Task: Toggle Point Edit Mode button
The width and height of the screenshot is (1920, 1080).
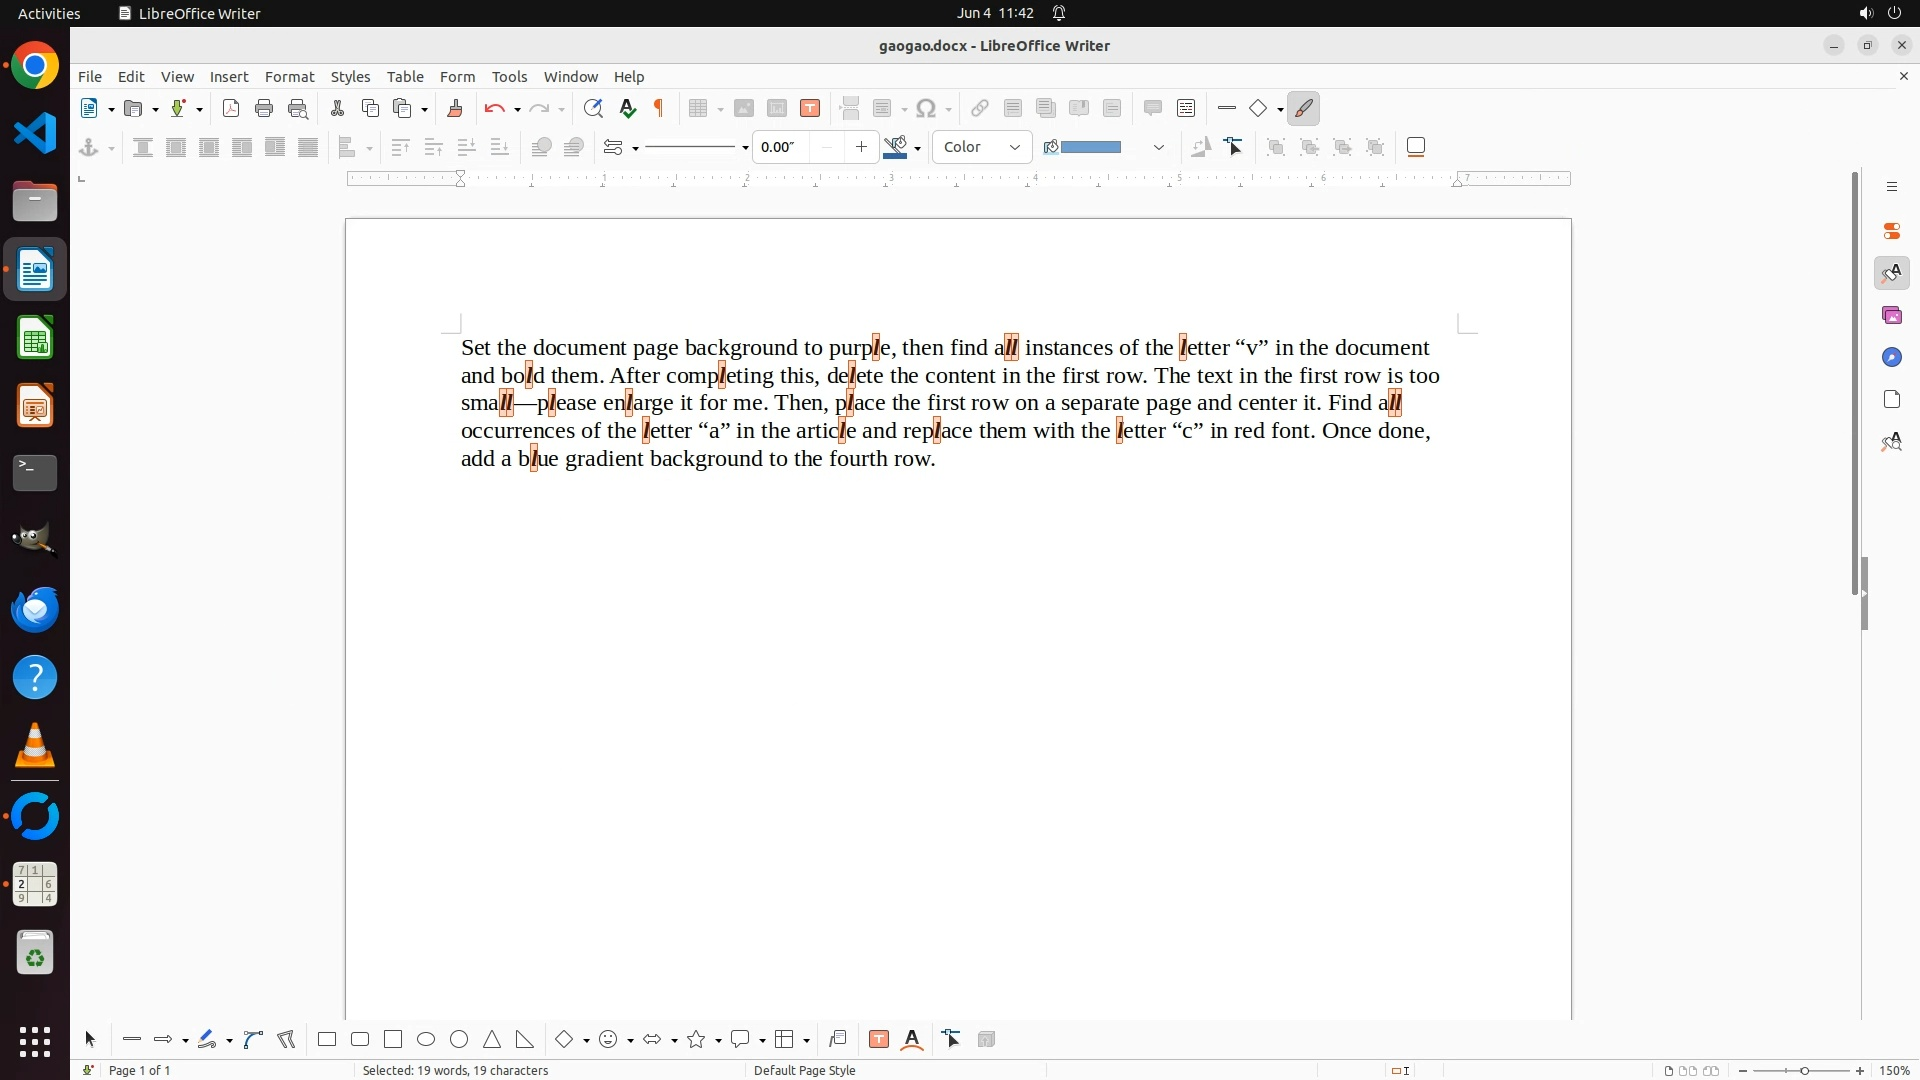Action: (1234, 147)
